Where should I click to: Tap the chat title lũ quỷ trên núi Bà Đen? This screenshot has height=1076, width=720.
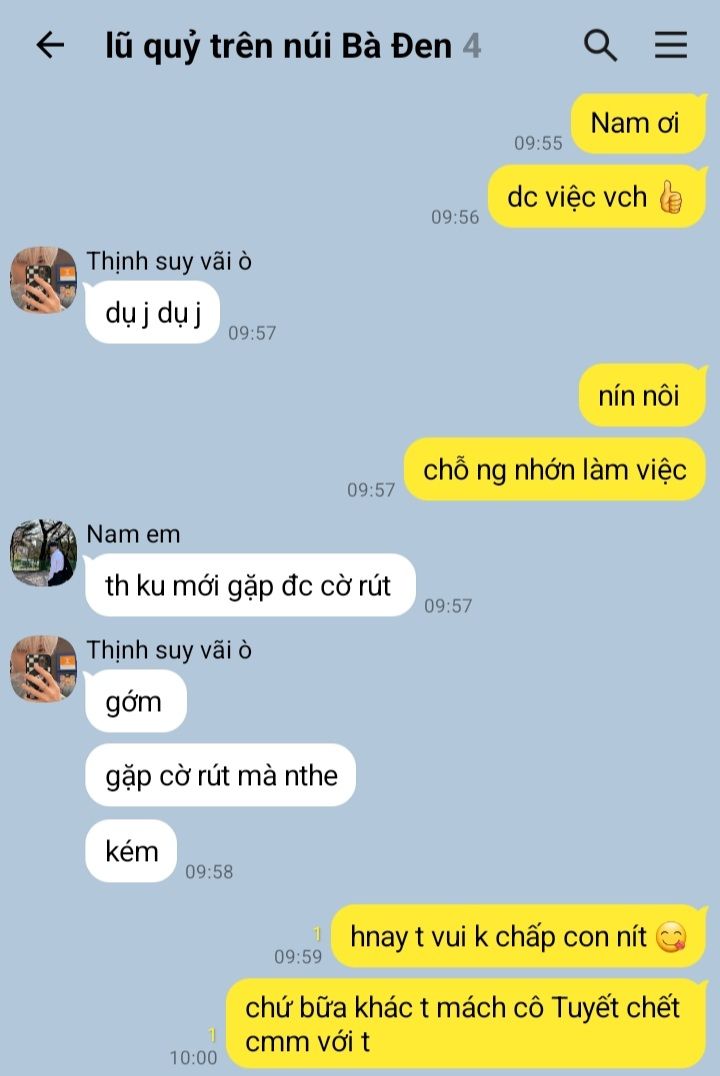[x=278, y=47]
